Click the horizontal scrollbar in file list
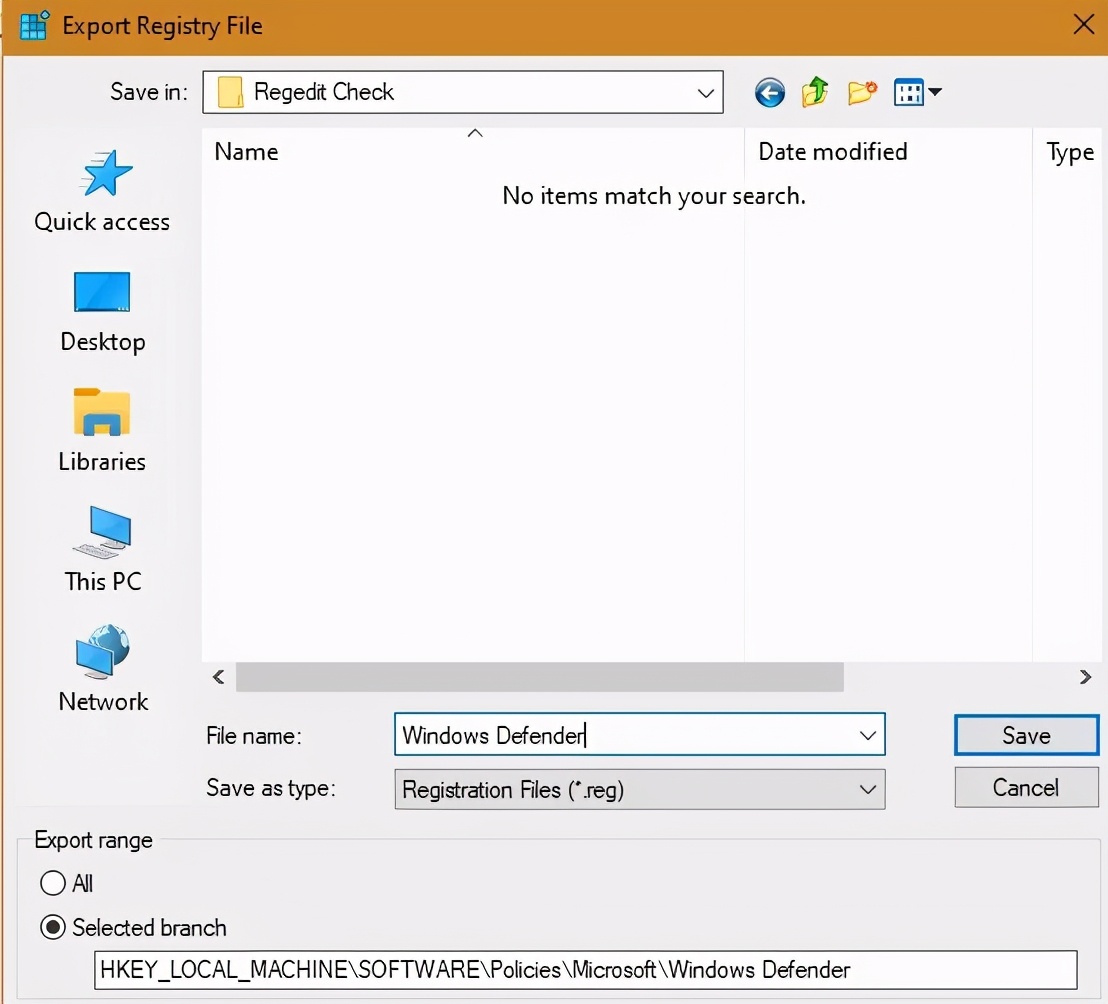The width and height of the screenshot is (1108, 1004). [540, 677]
